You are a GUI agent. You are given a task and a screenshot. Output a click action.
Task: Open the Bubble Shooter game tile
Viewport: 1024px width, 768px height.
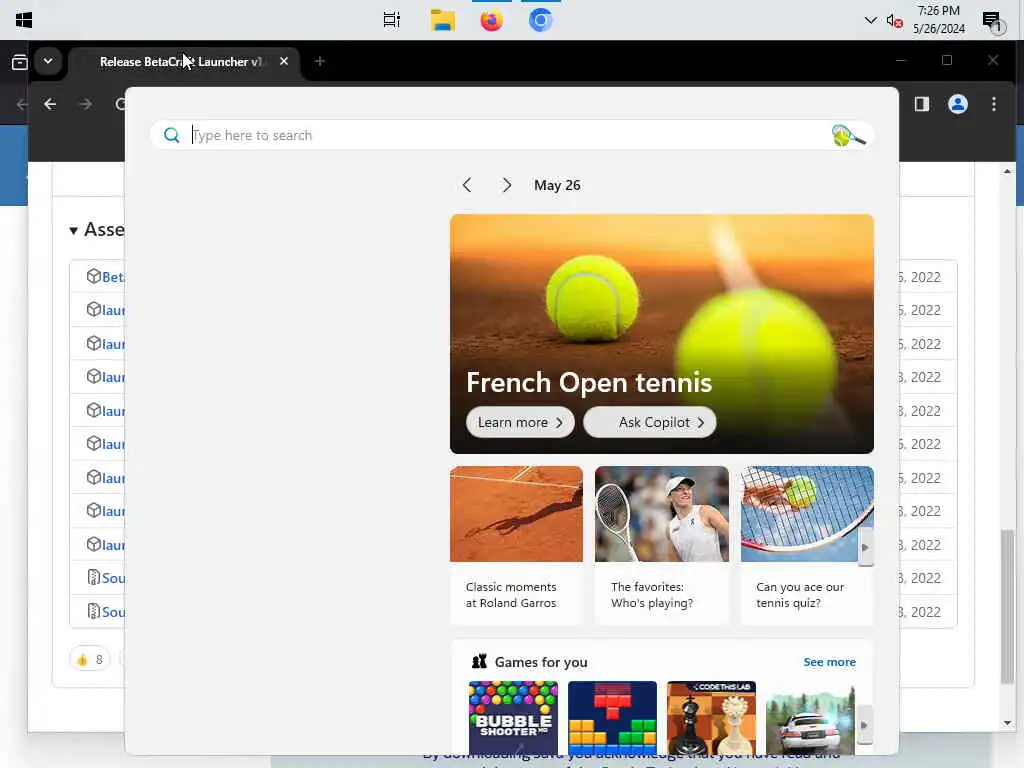pos(513,718)
